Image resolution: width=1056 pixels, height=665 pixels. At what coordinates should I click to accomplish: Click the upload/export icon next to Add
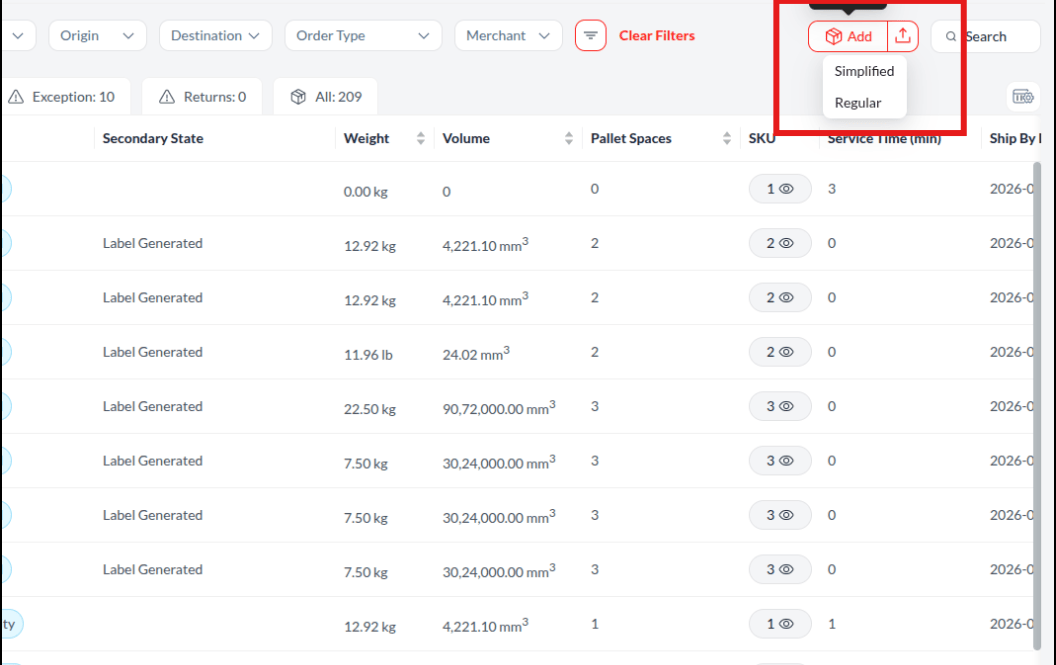pyautogui.click(x=903, y=36)
